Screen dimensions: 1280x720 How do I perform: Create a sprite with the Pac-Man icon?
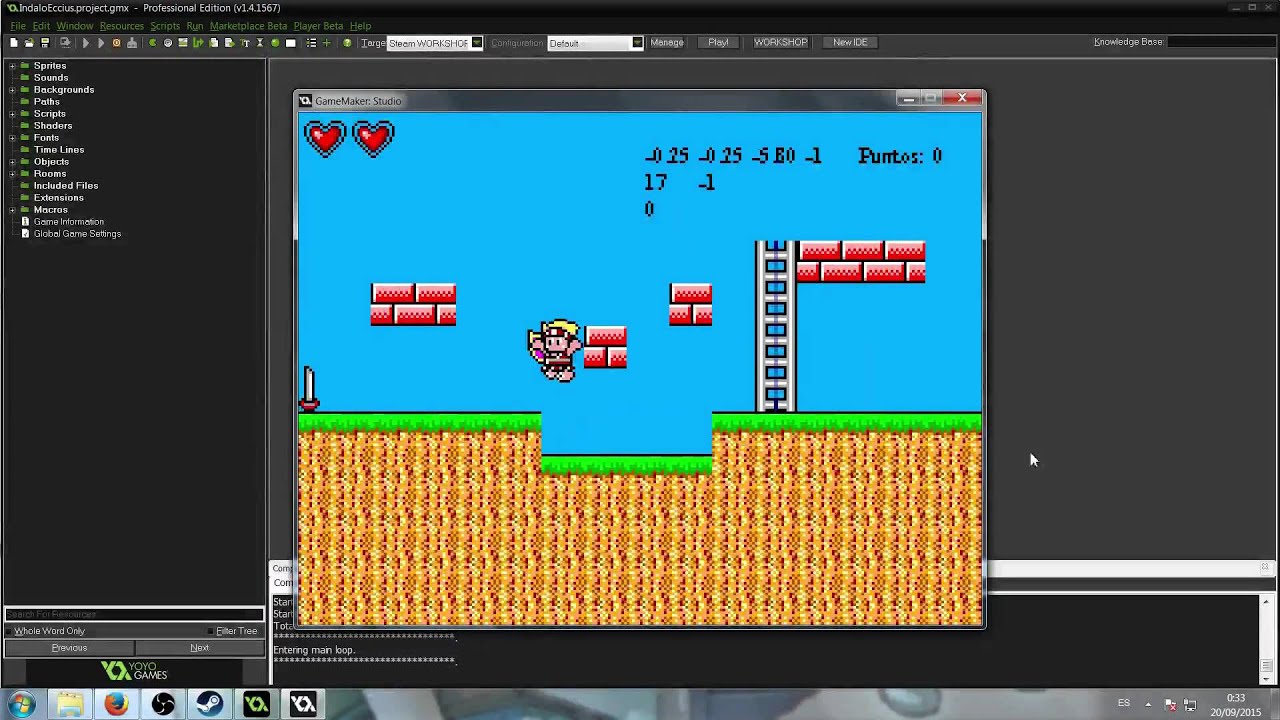pos(153,43)
